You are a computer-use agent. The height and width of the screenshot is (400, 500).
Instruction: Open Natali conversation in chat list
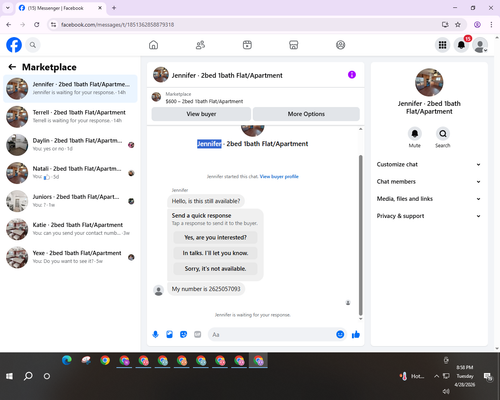tap(70, 173)
